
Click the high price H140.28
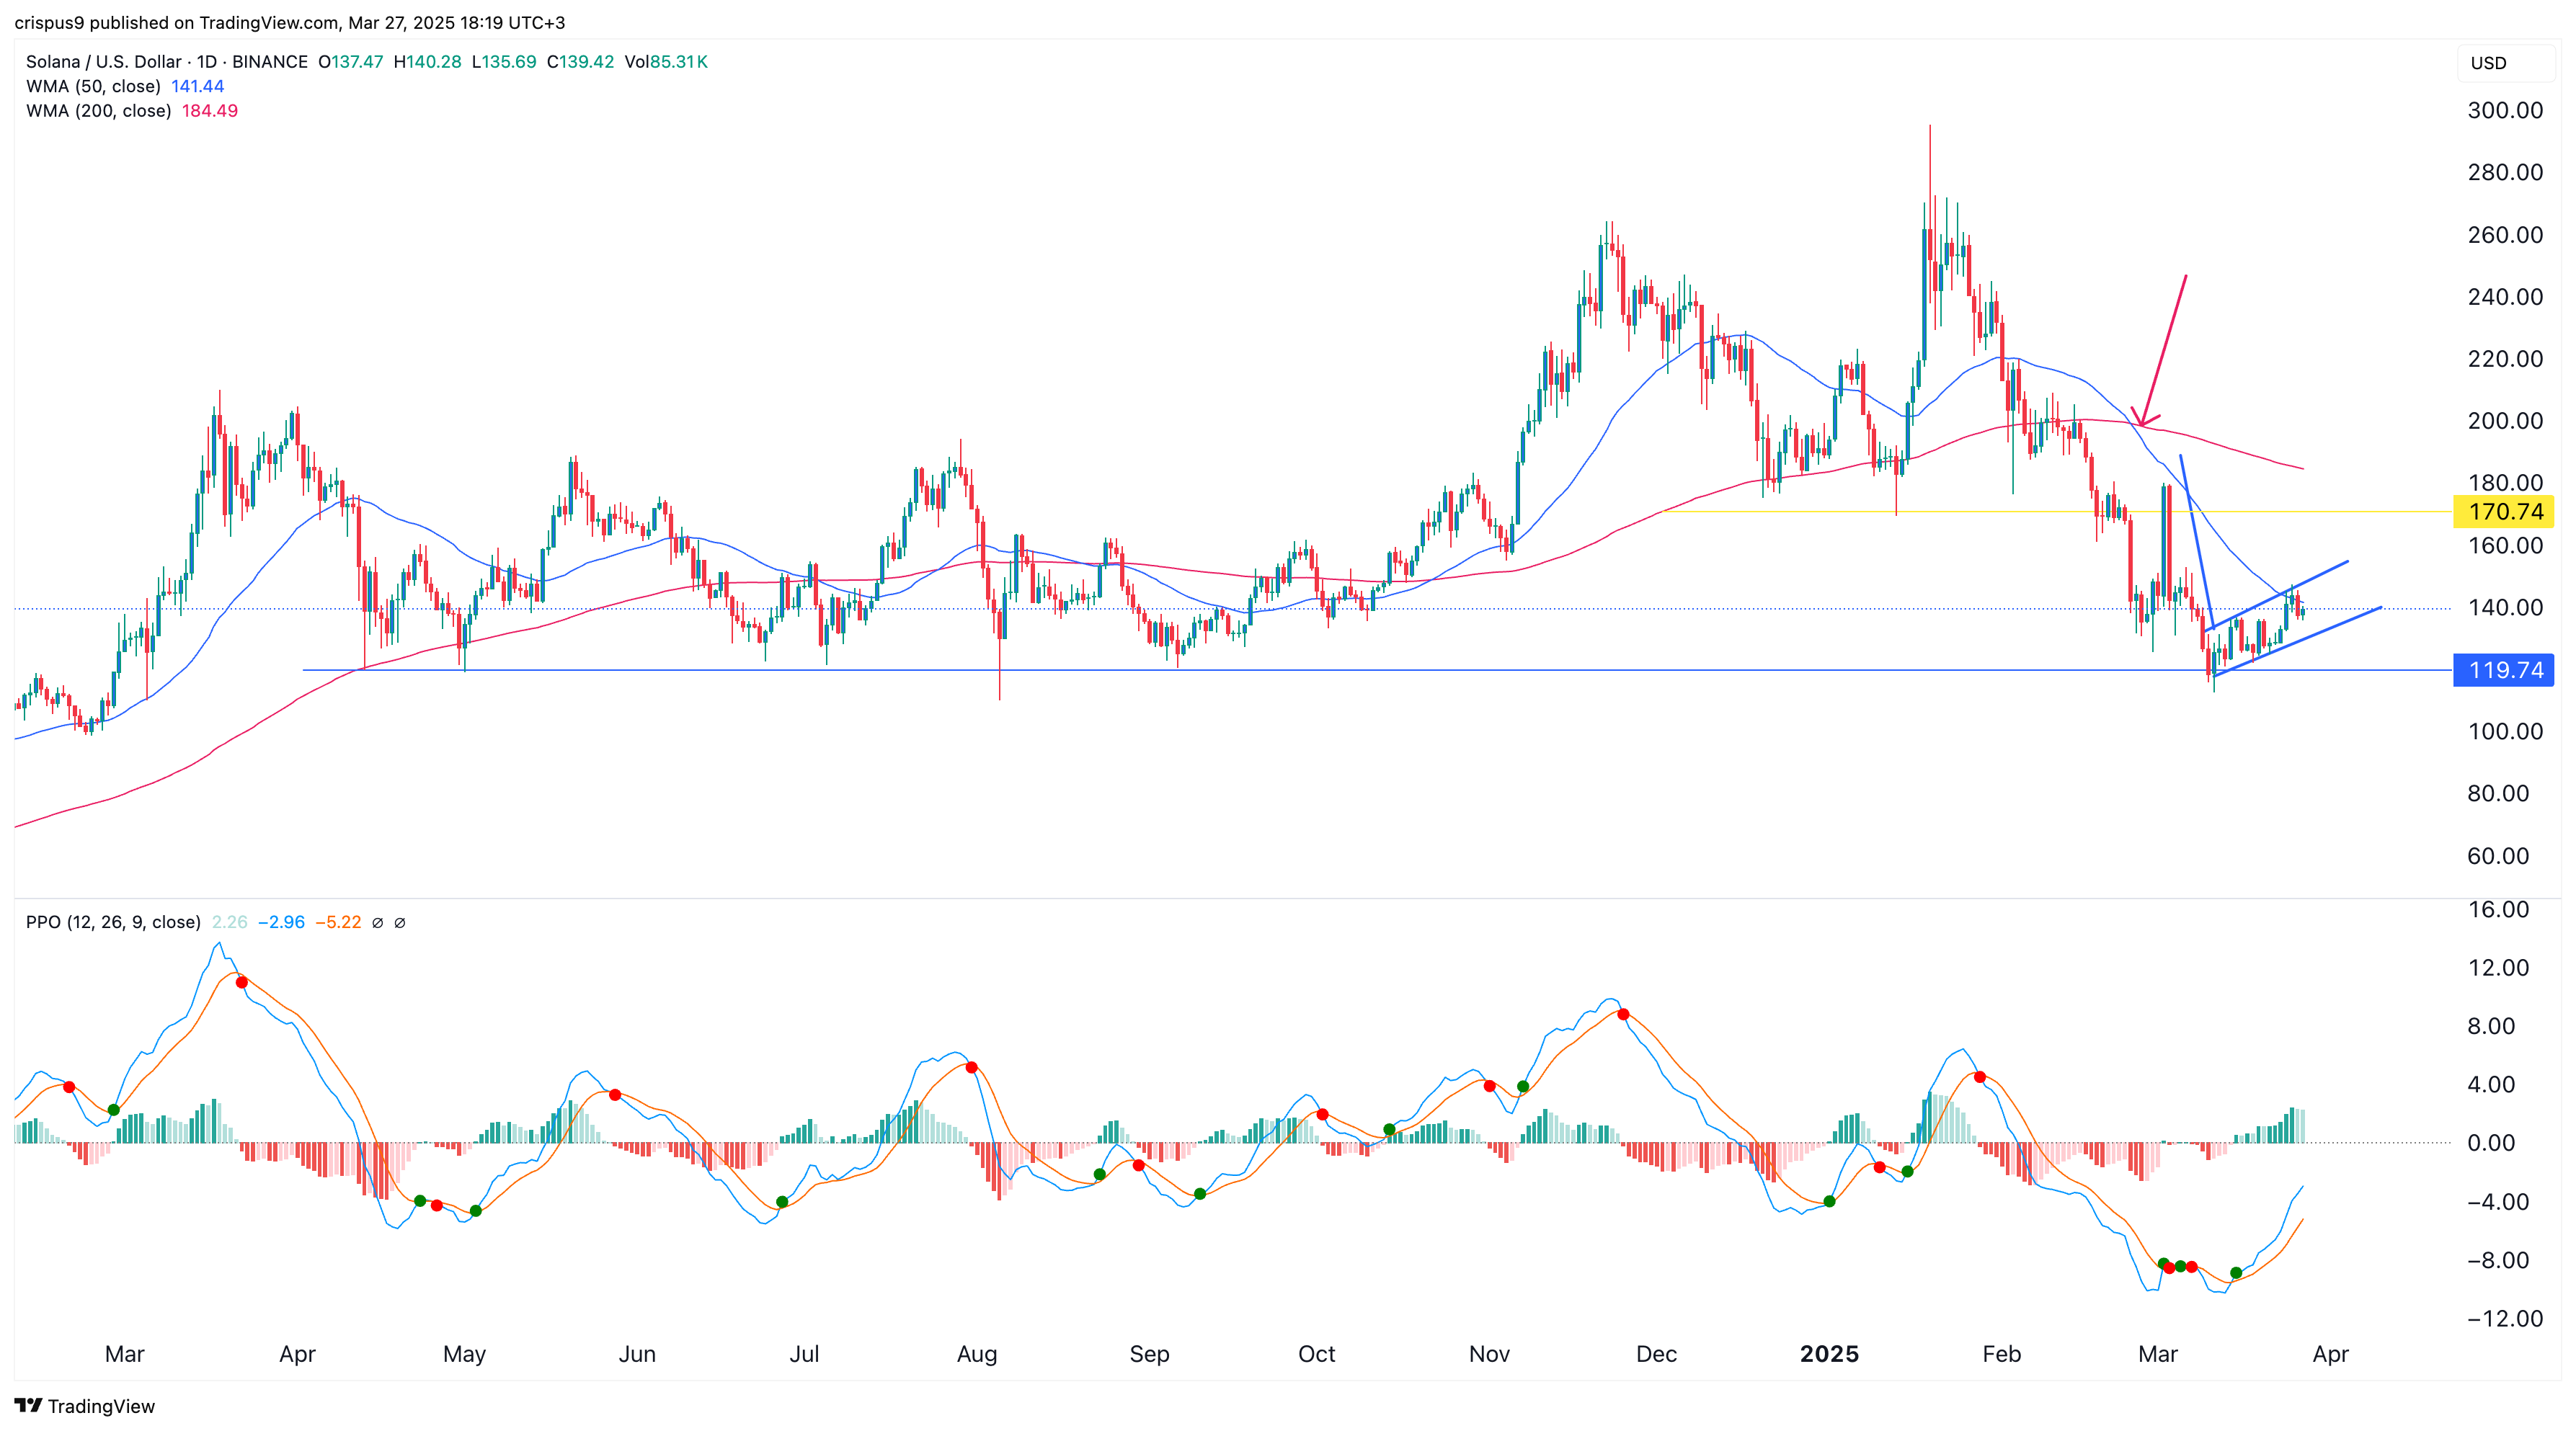(x=427, y=62)
